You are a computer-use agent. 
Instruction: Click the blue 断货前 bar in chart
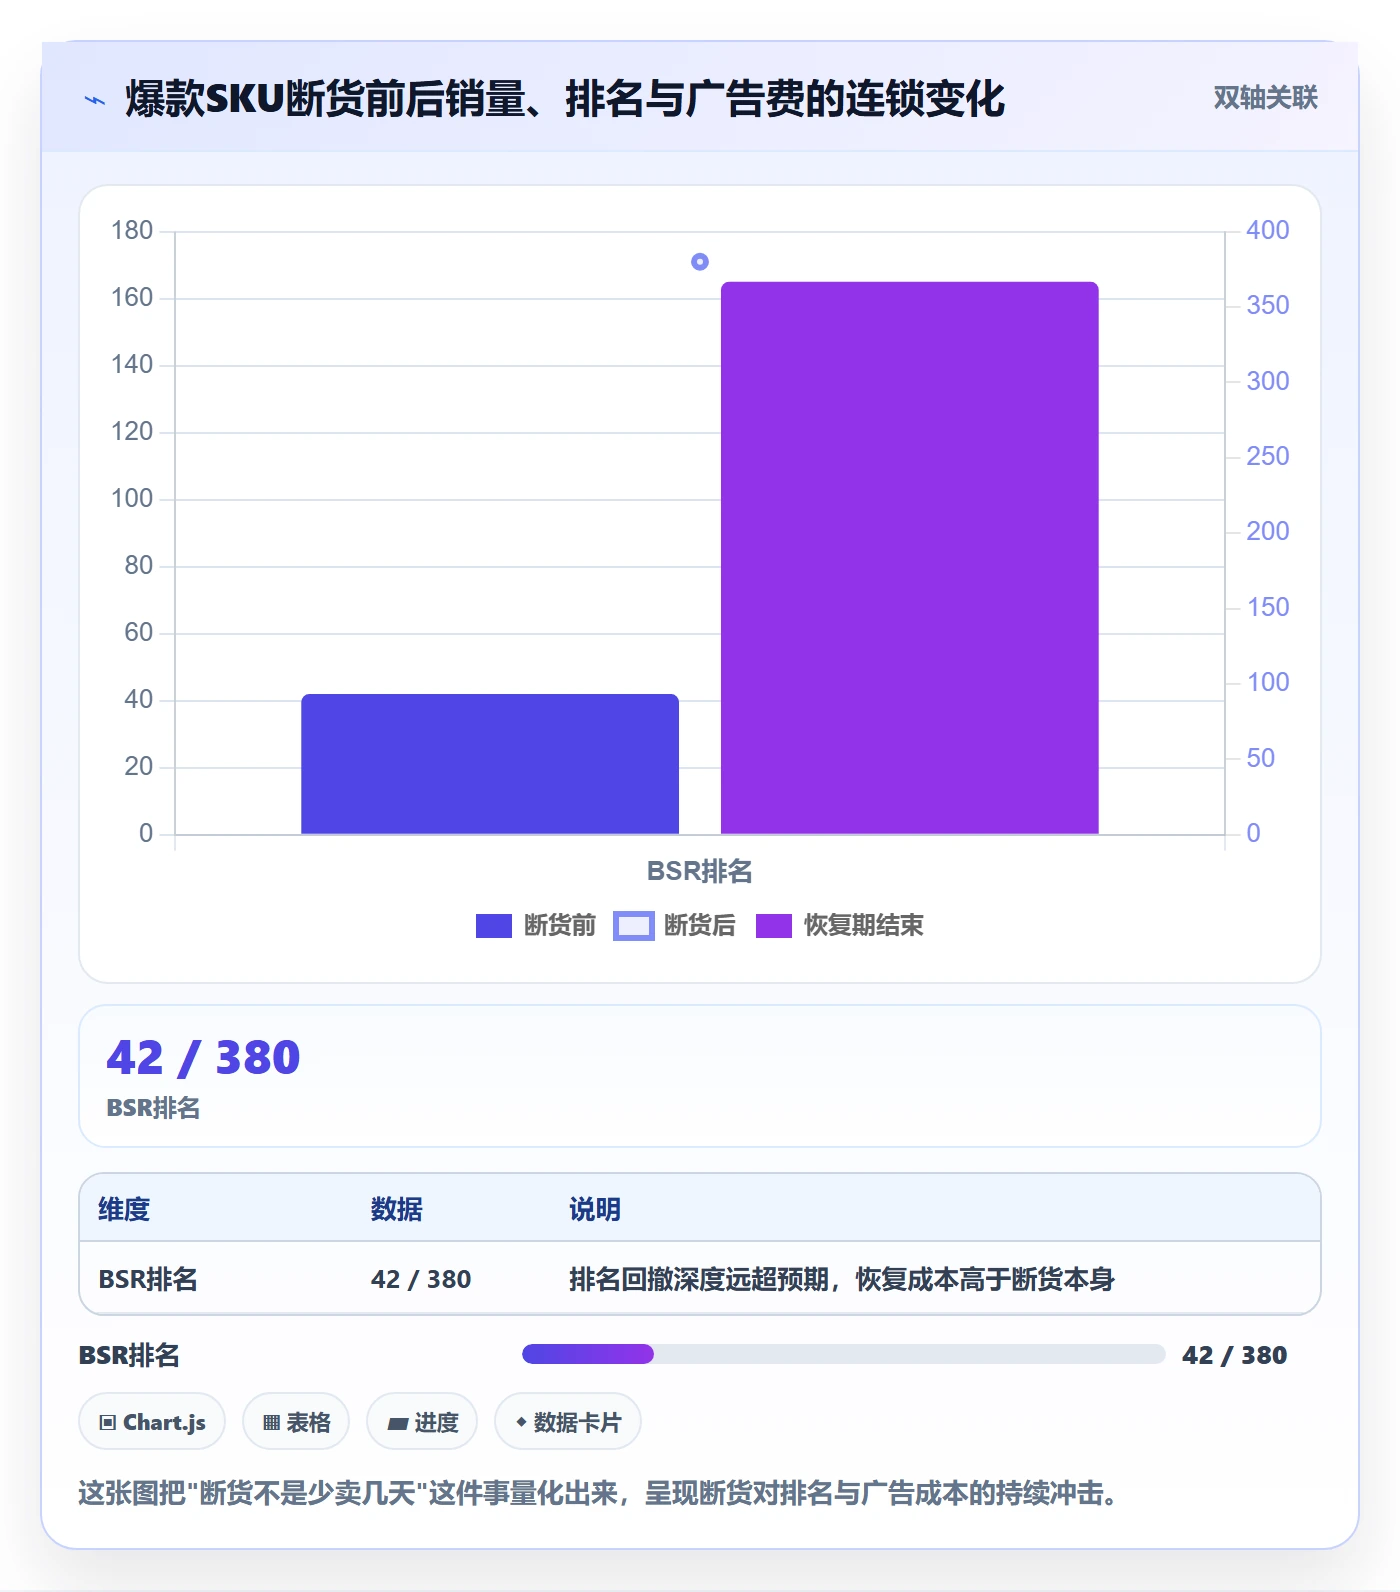click(x=490, y=764)
